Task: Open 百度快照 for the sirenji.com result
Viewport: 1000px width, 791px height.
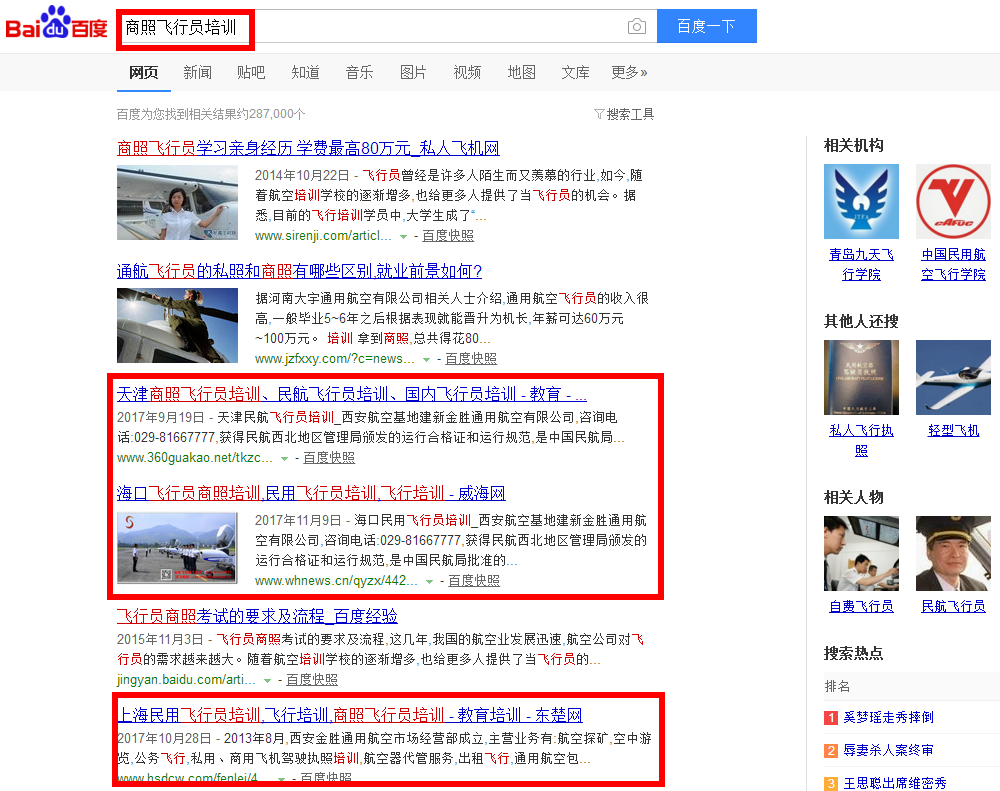Action: (448, 235)
